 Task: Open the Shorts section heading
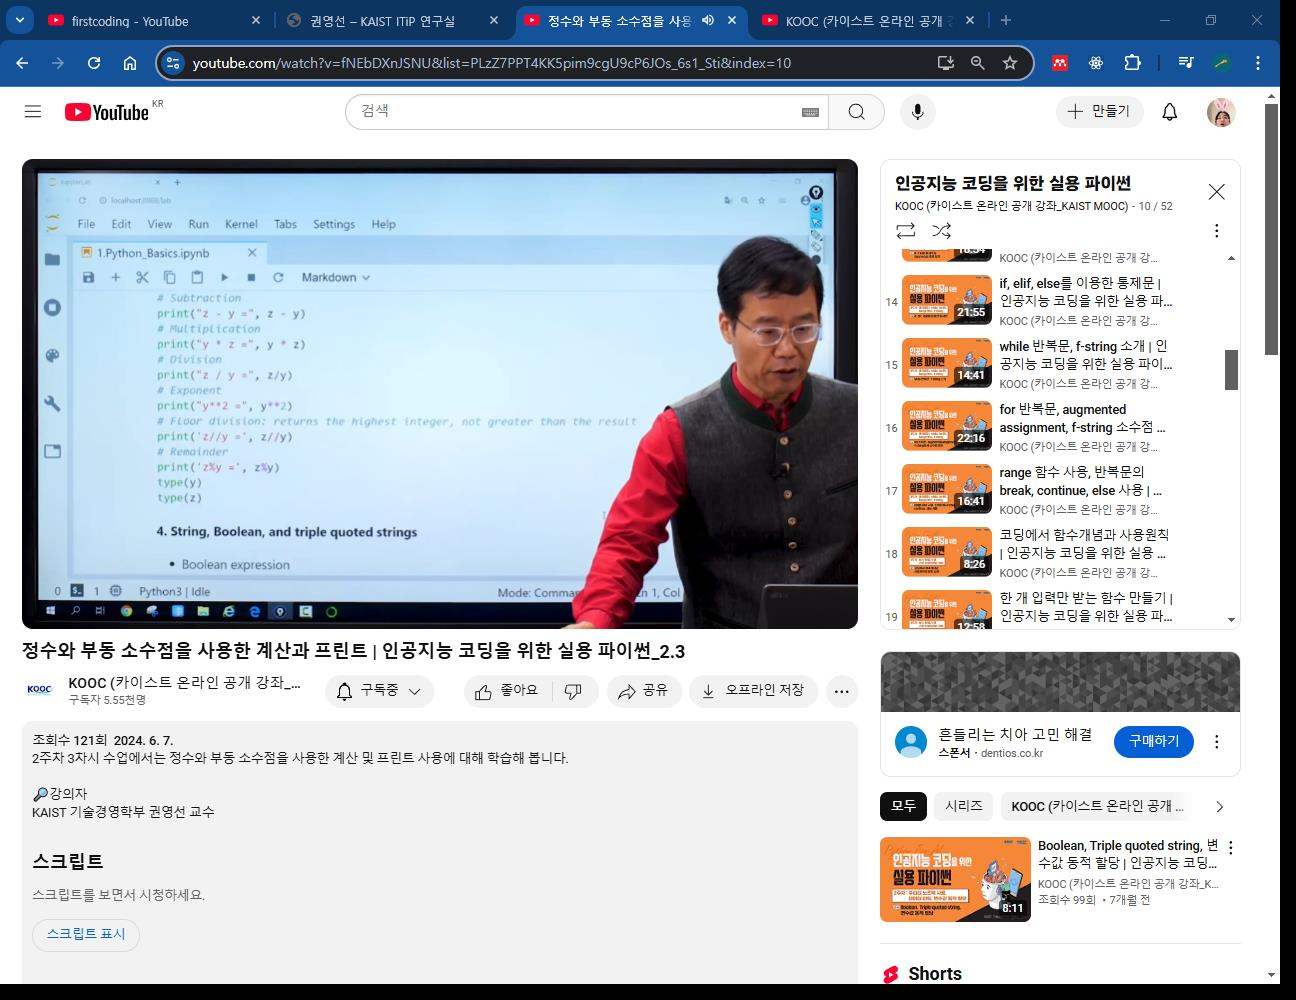(934, 974)
